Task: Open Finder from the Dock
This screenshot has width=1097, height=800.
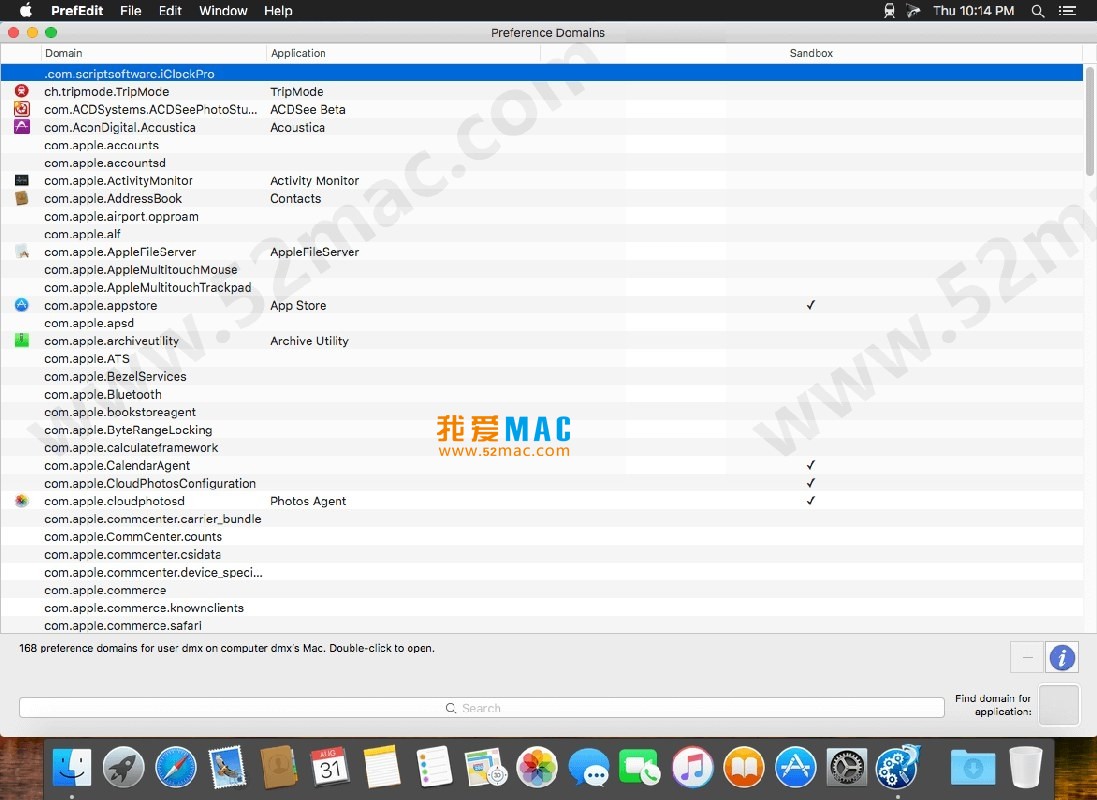Action: tap(71, 768)
